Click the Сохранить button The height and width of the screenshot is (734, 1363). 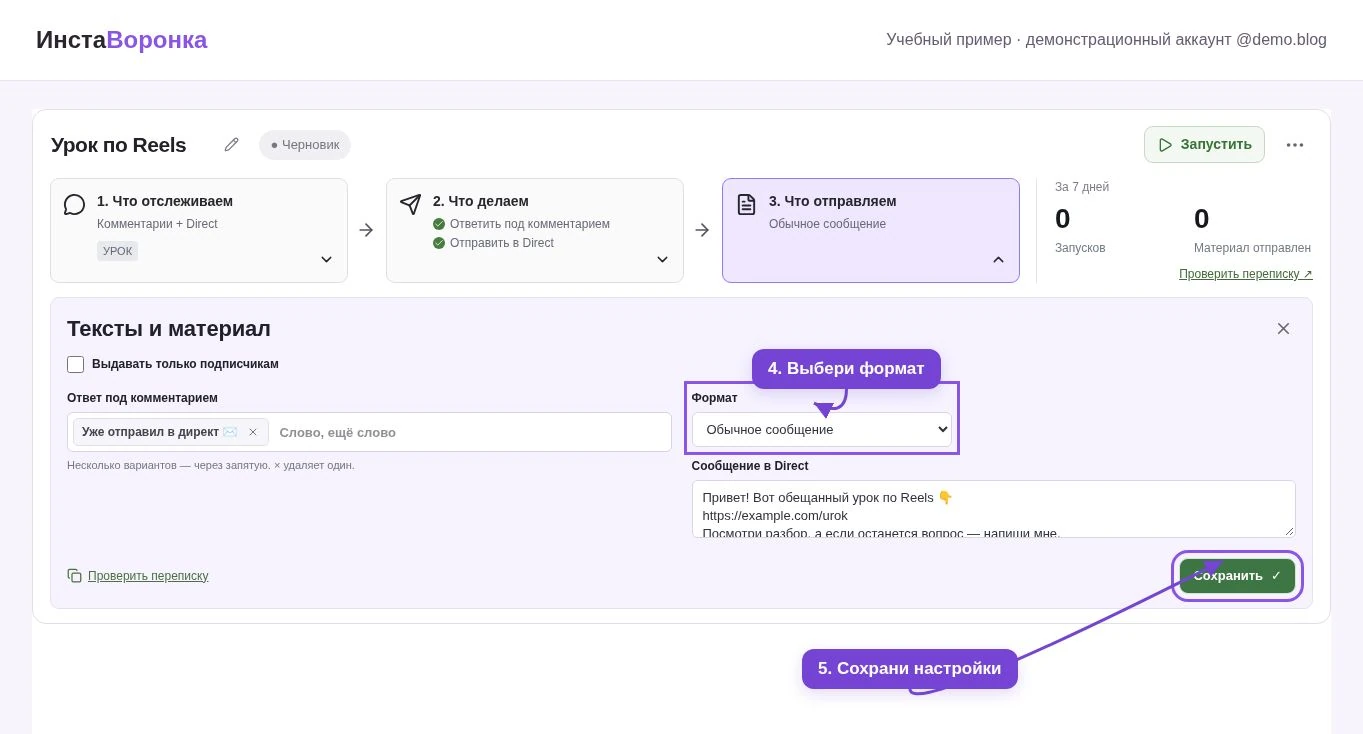pyautogui.click(x=1237, y=576)
